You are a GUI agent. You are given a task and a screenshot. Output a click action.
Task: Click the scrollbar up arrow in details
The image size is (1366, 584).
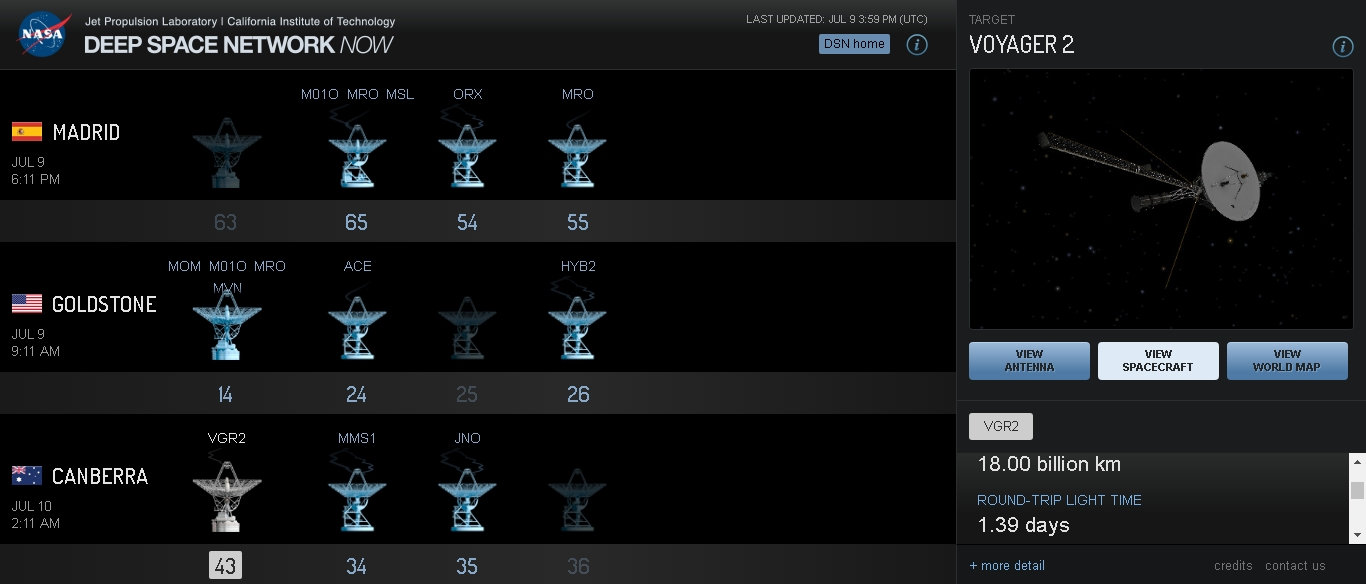point(1357,461)
